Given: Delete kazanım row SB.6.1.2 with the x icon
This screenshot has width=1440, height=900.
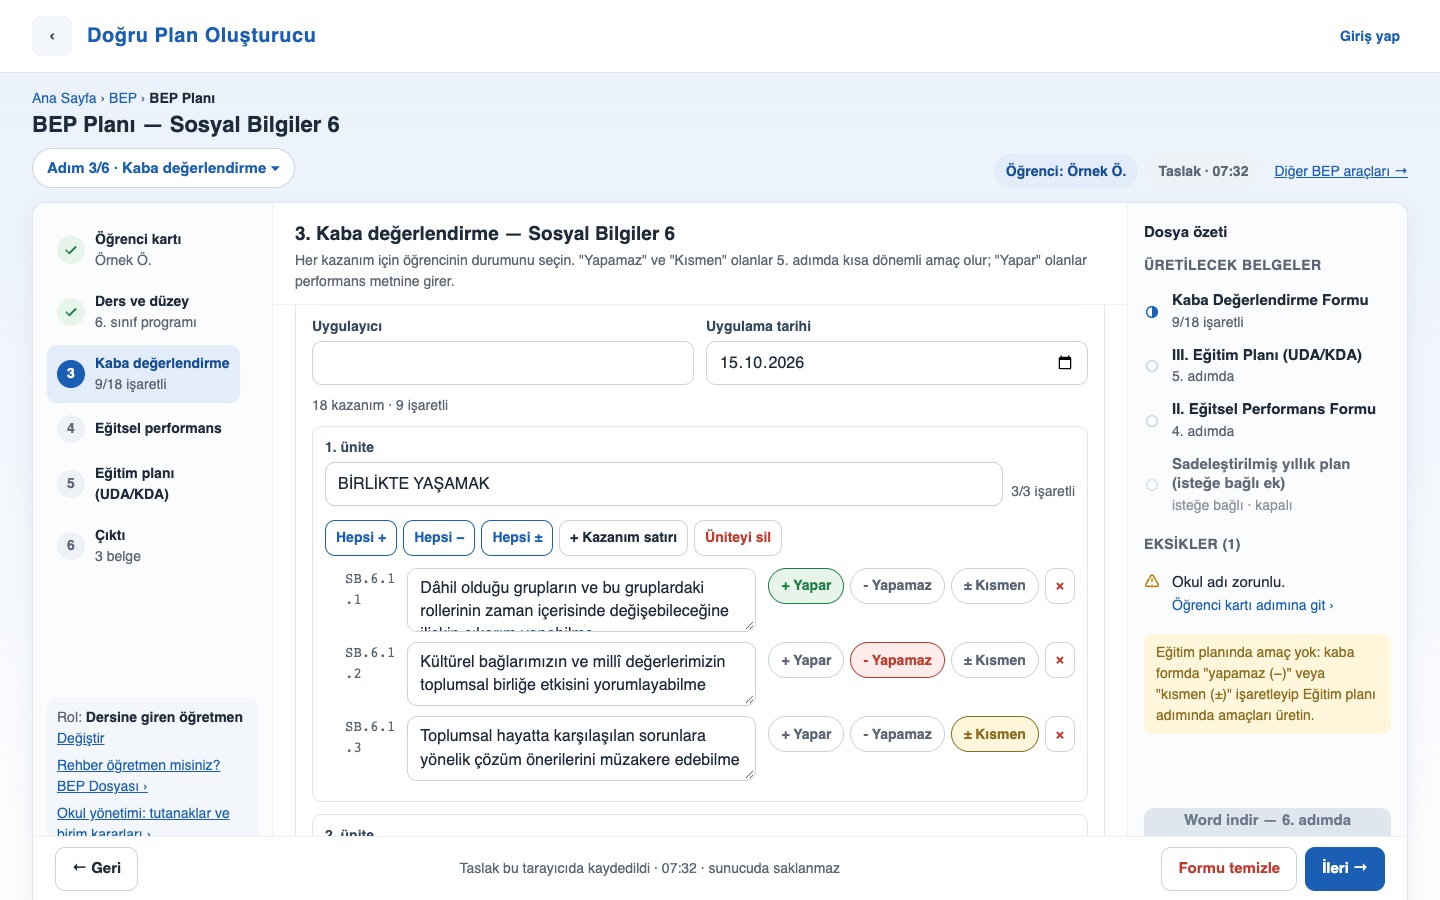Looking at the screenshot, I should coord(1060,660).
